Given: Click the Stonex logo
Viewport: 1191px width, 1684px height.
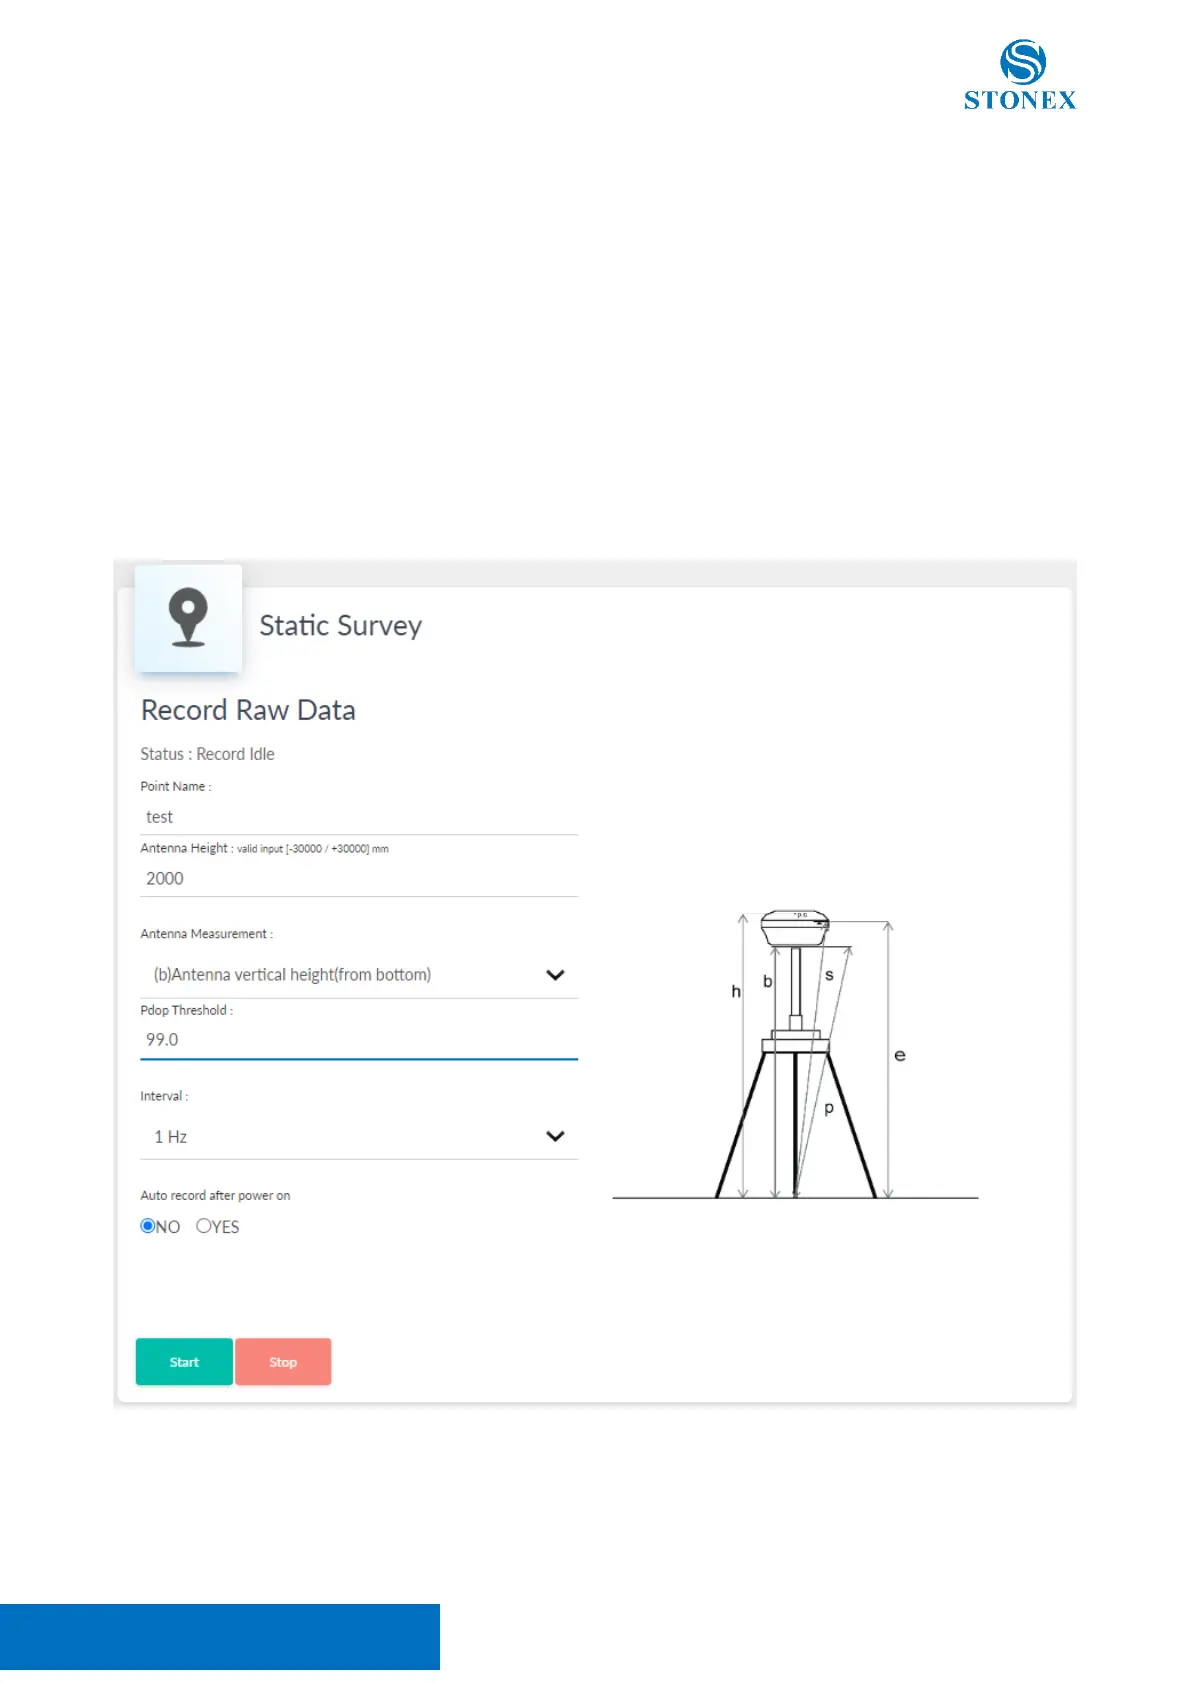Looking at the screenshot, I should (1020, 75).
